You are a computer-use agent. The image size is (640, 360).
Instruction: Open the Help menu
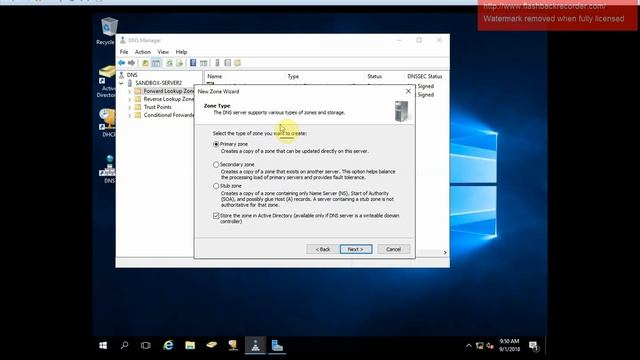[181, 52]
